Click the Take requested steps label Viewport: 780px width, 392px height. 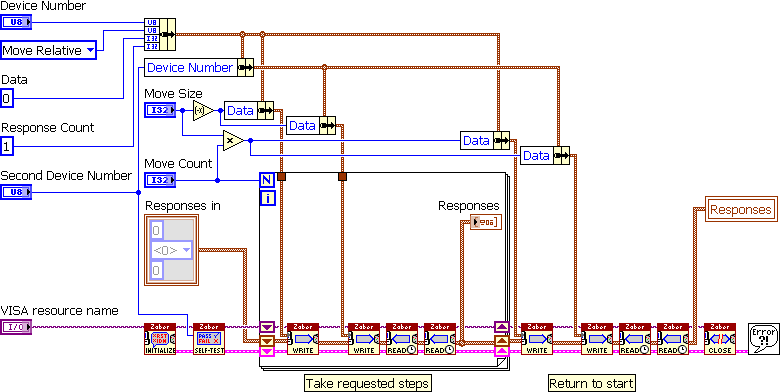[x=367, y=384]
